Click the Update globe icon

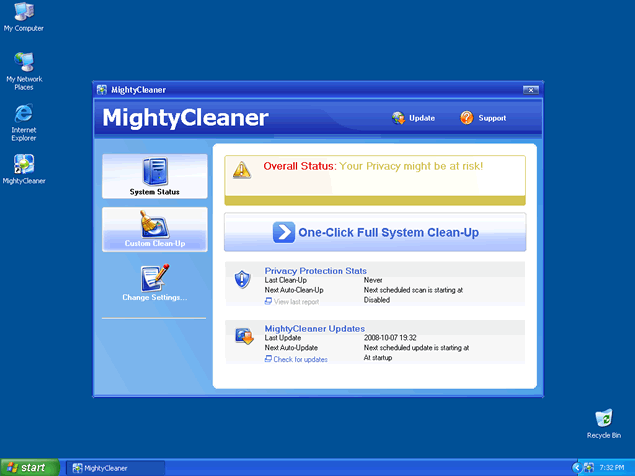(x=398, y=118)
